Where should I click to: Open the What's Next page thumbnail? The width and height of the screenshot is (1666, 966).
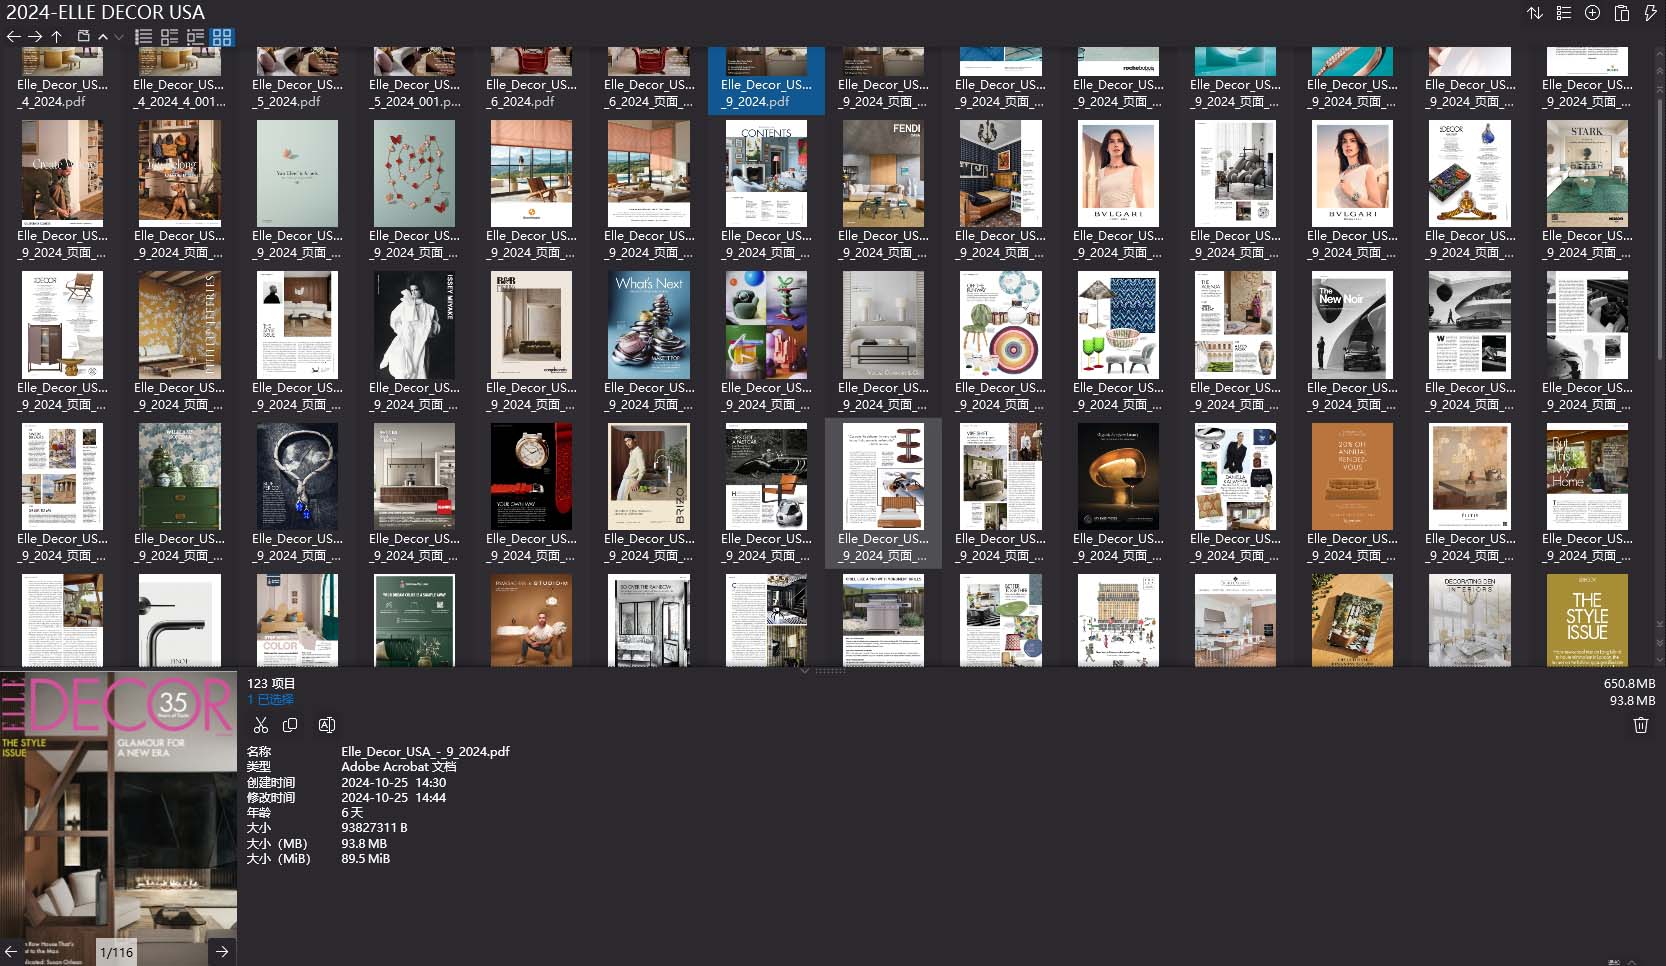(649, 325)
